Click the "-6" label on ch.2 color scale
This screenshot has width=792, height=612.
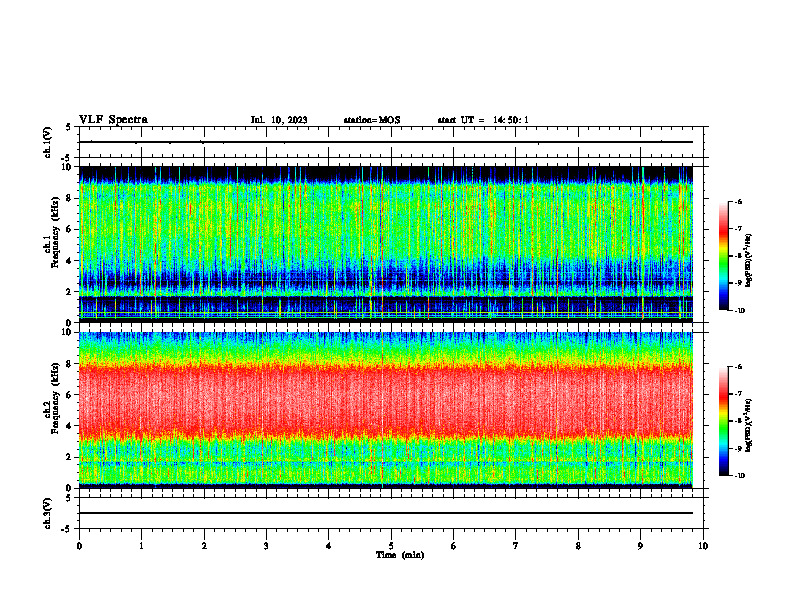click(738, 367)
